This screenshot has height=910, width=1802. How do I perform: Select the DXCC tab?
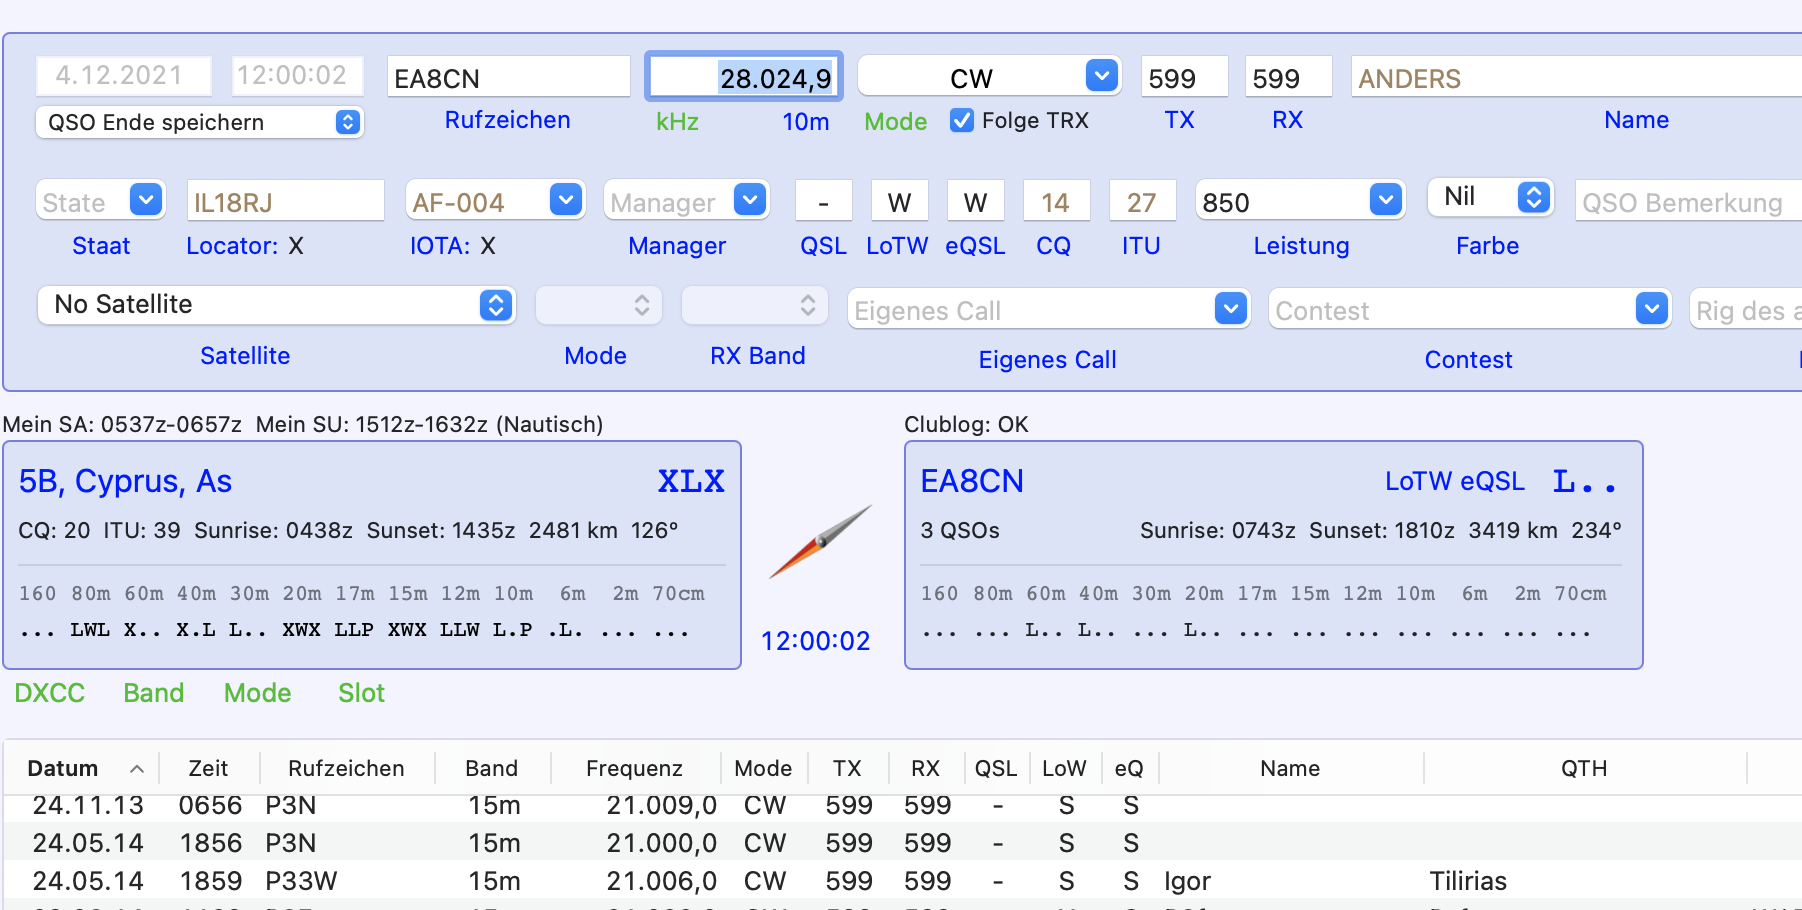coord(49,693)
